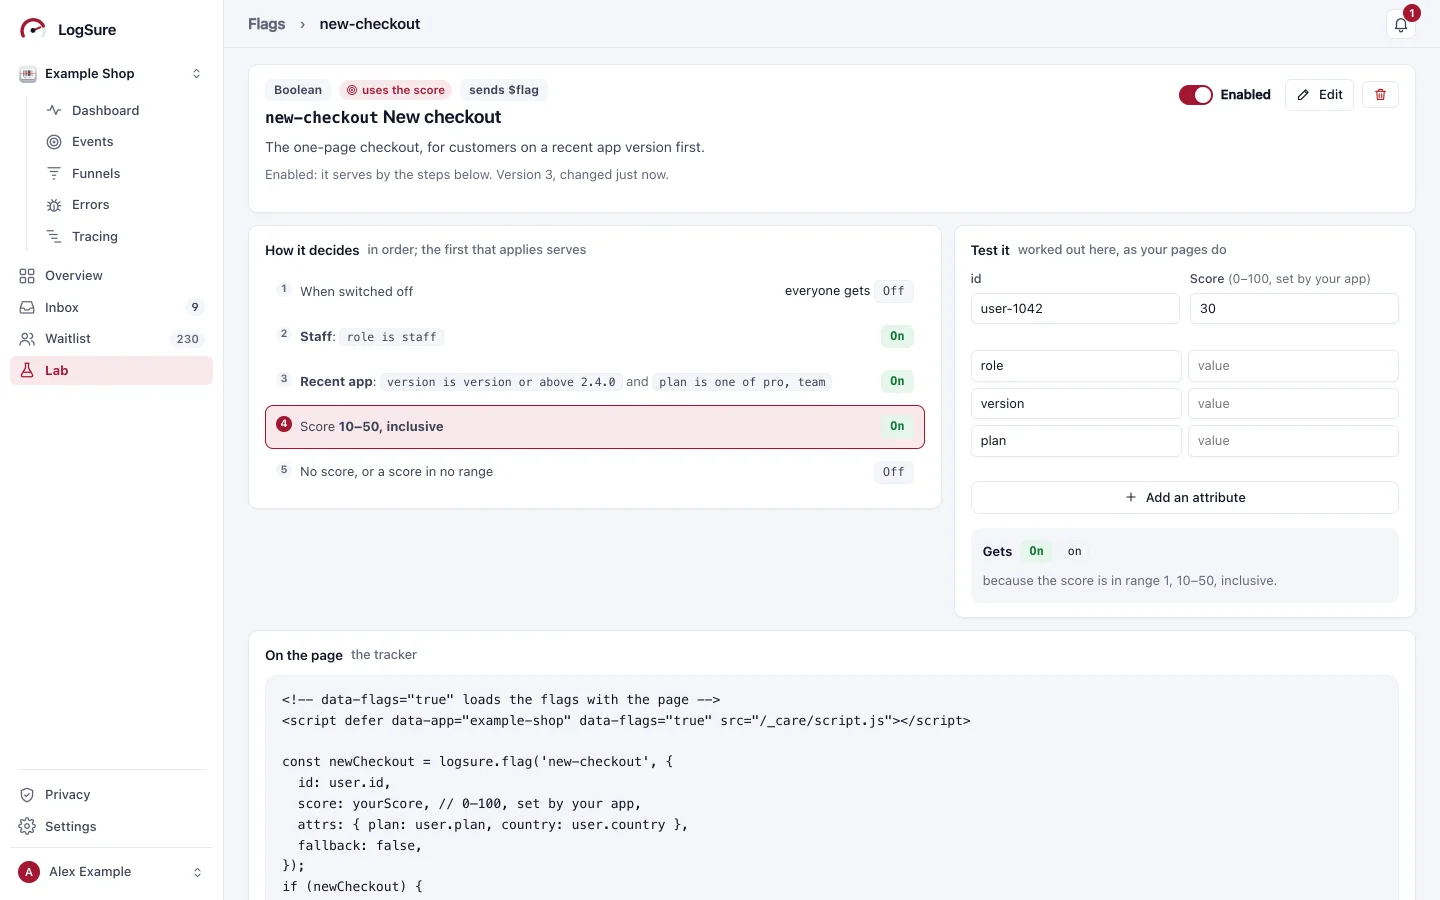This screenshot has width=1440, height=900.
Task: Click the 'sends $flag' badge
Action: click(504, 90)
